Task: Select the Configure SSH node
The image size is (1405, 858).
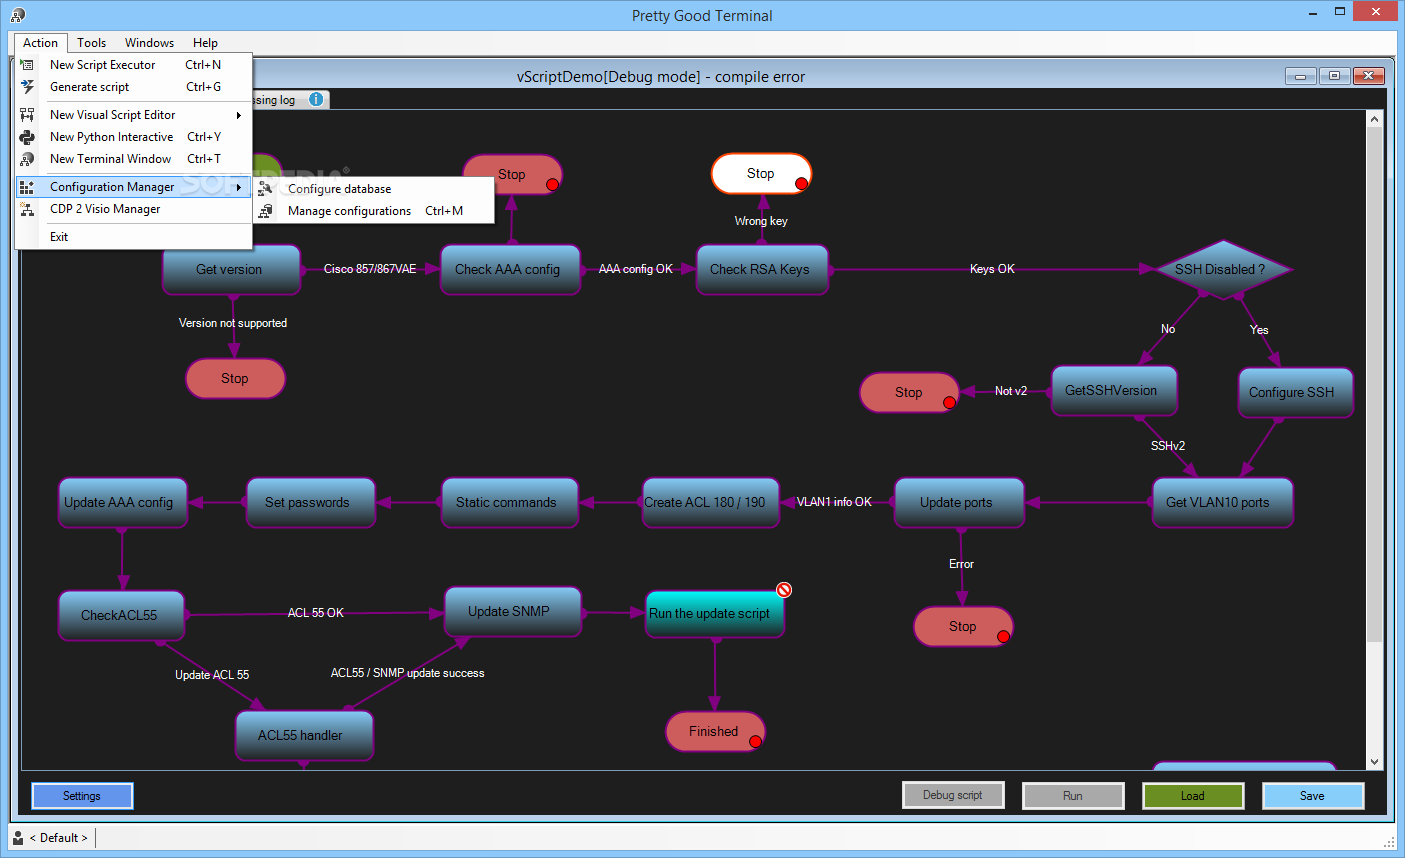Action: pos(1295,393)
